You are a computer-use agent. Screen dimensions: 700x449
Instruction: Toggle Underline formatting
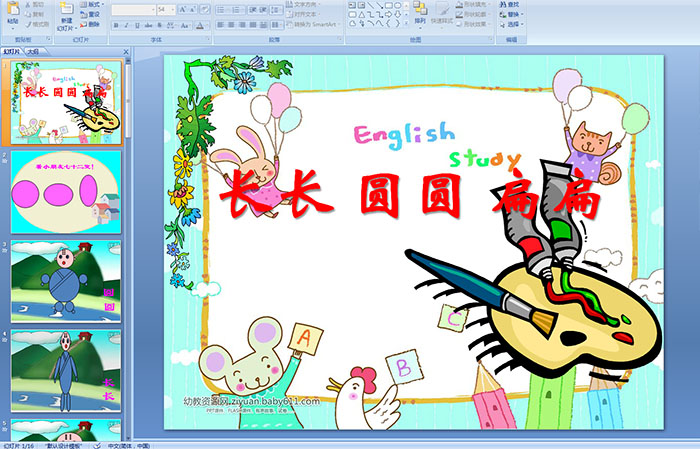click(137, 25)
